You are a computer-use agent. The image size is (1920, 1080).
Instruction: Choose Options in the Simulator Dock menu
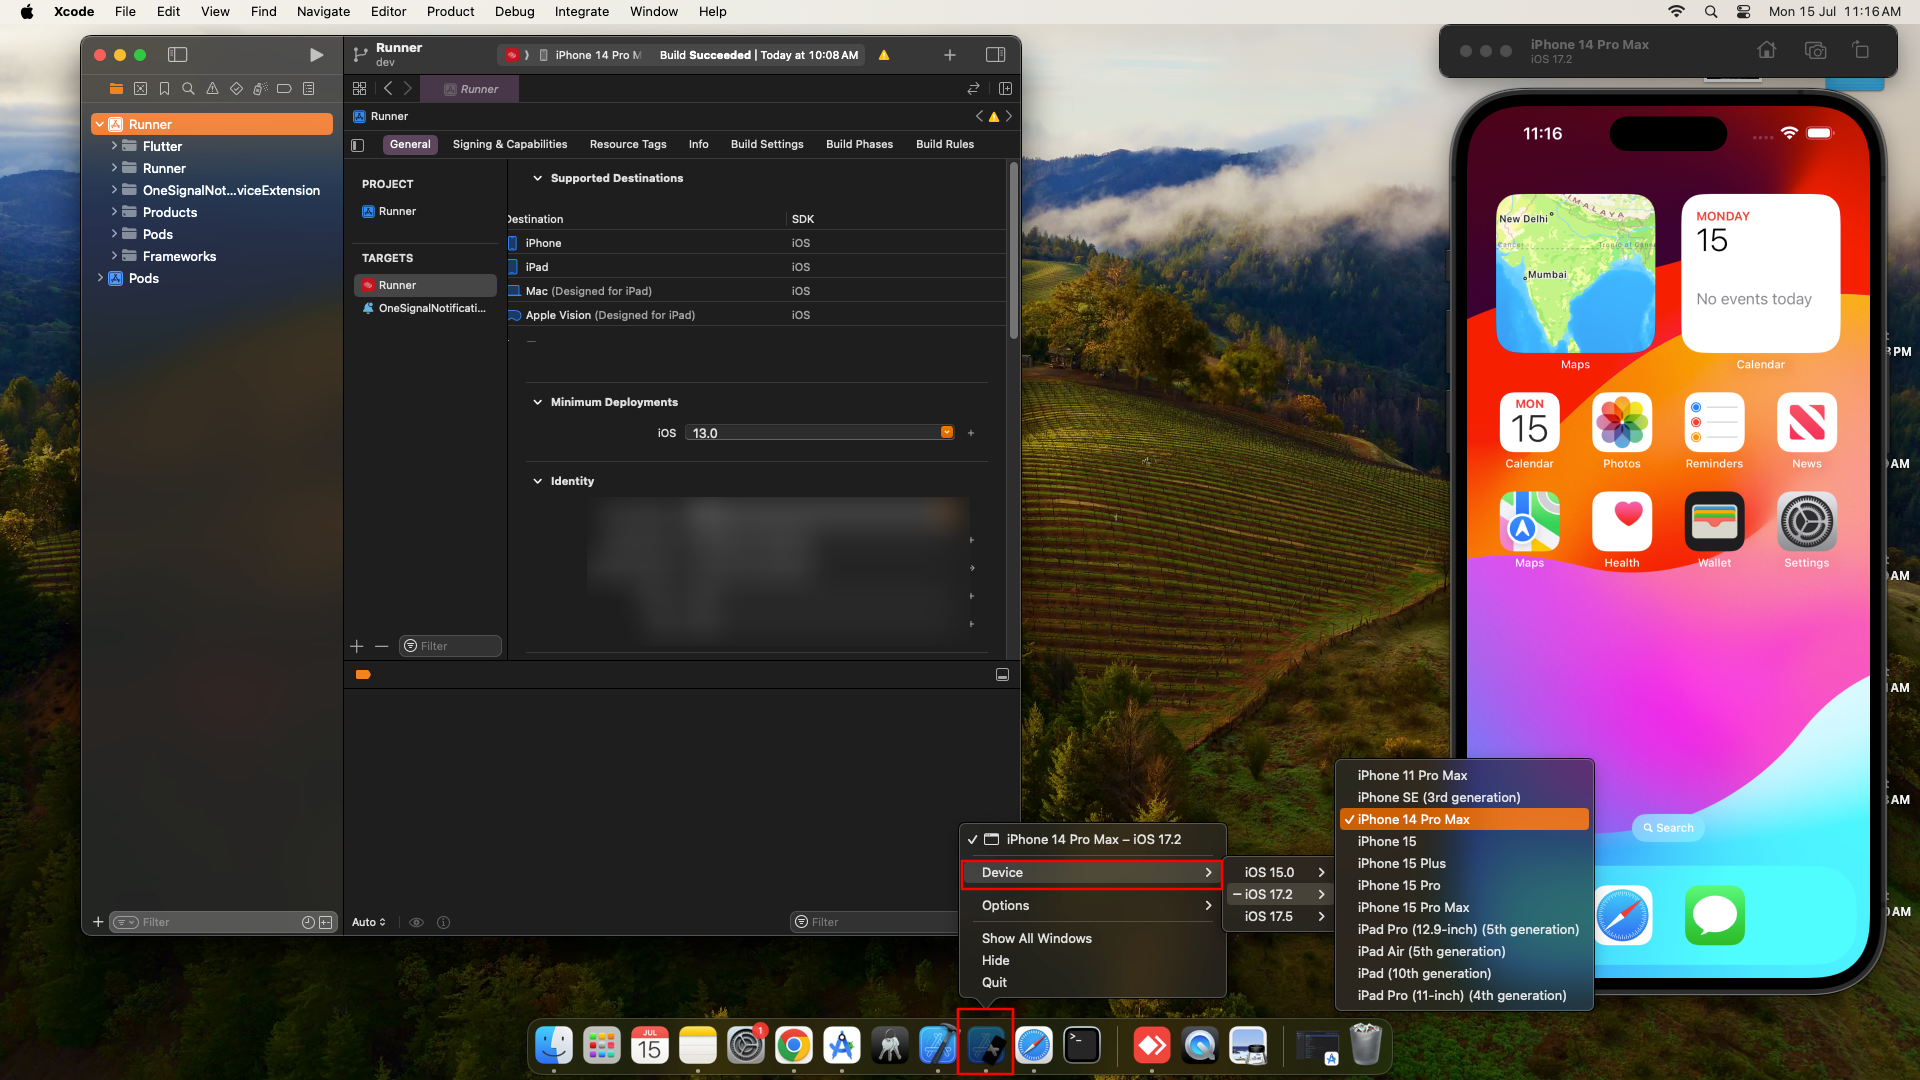pyautogui.click(x=1092, y=905)
